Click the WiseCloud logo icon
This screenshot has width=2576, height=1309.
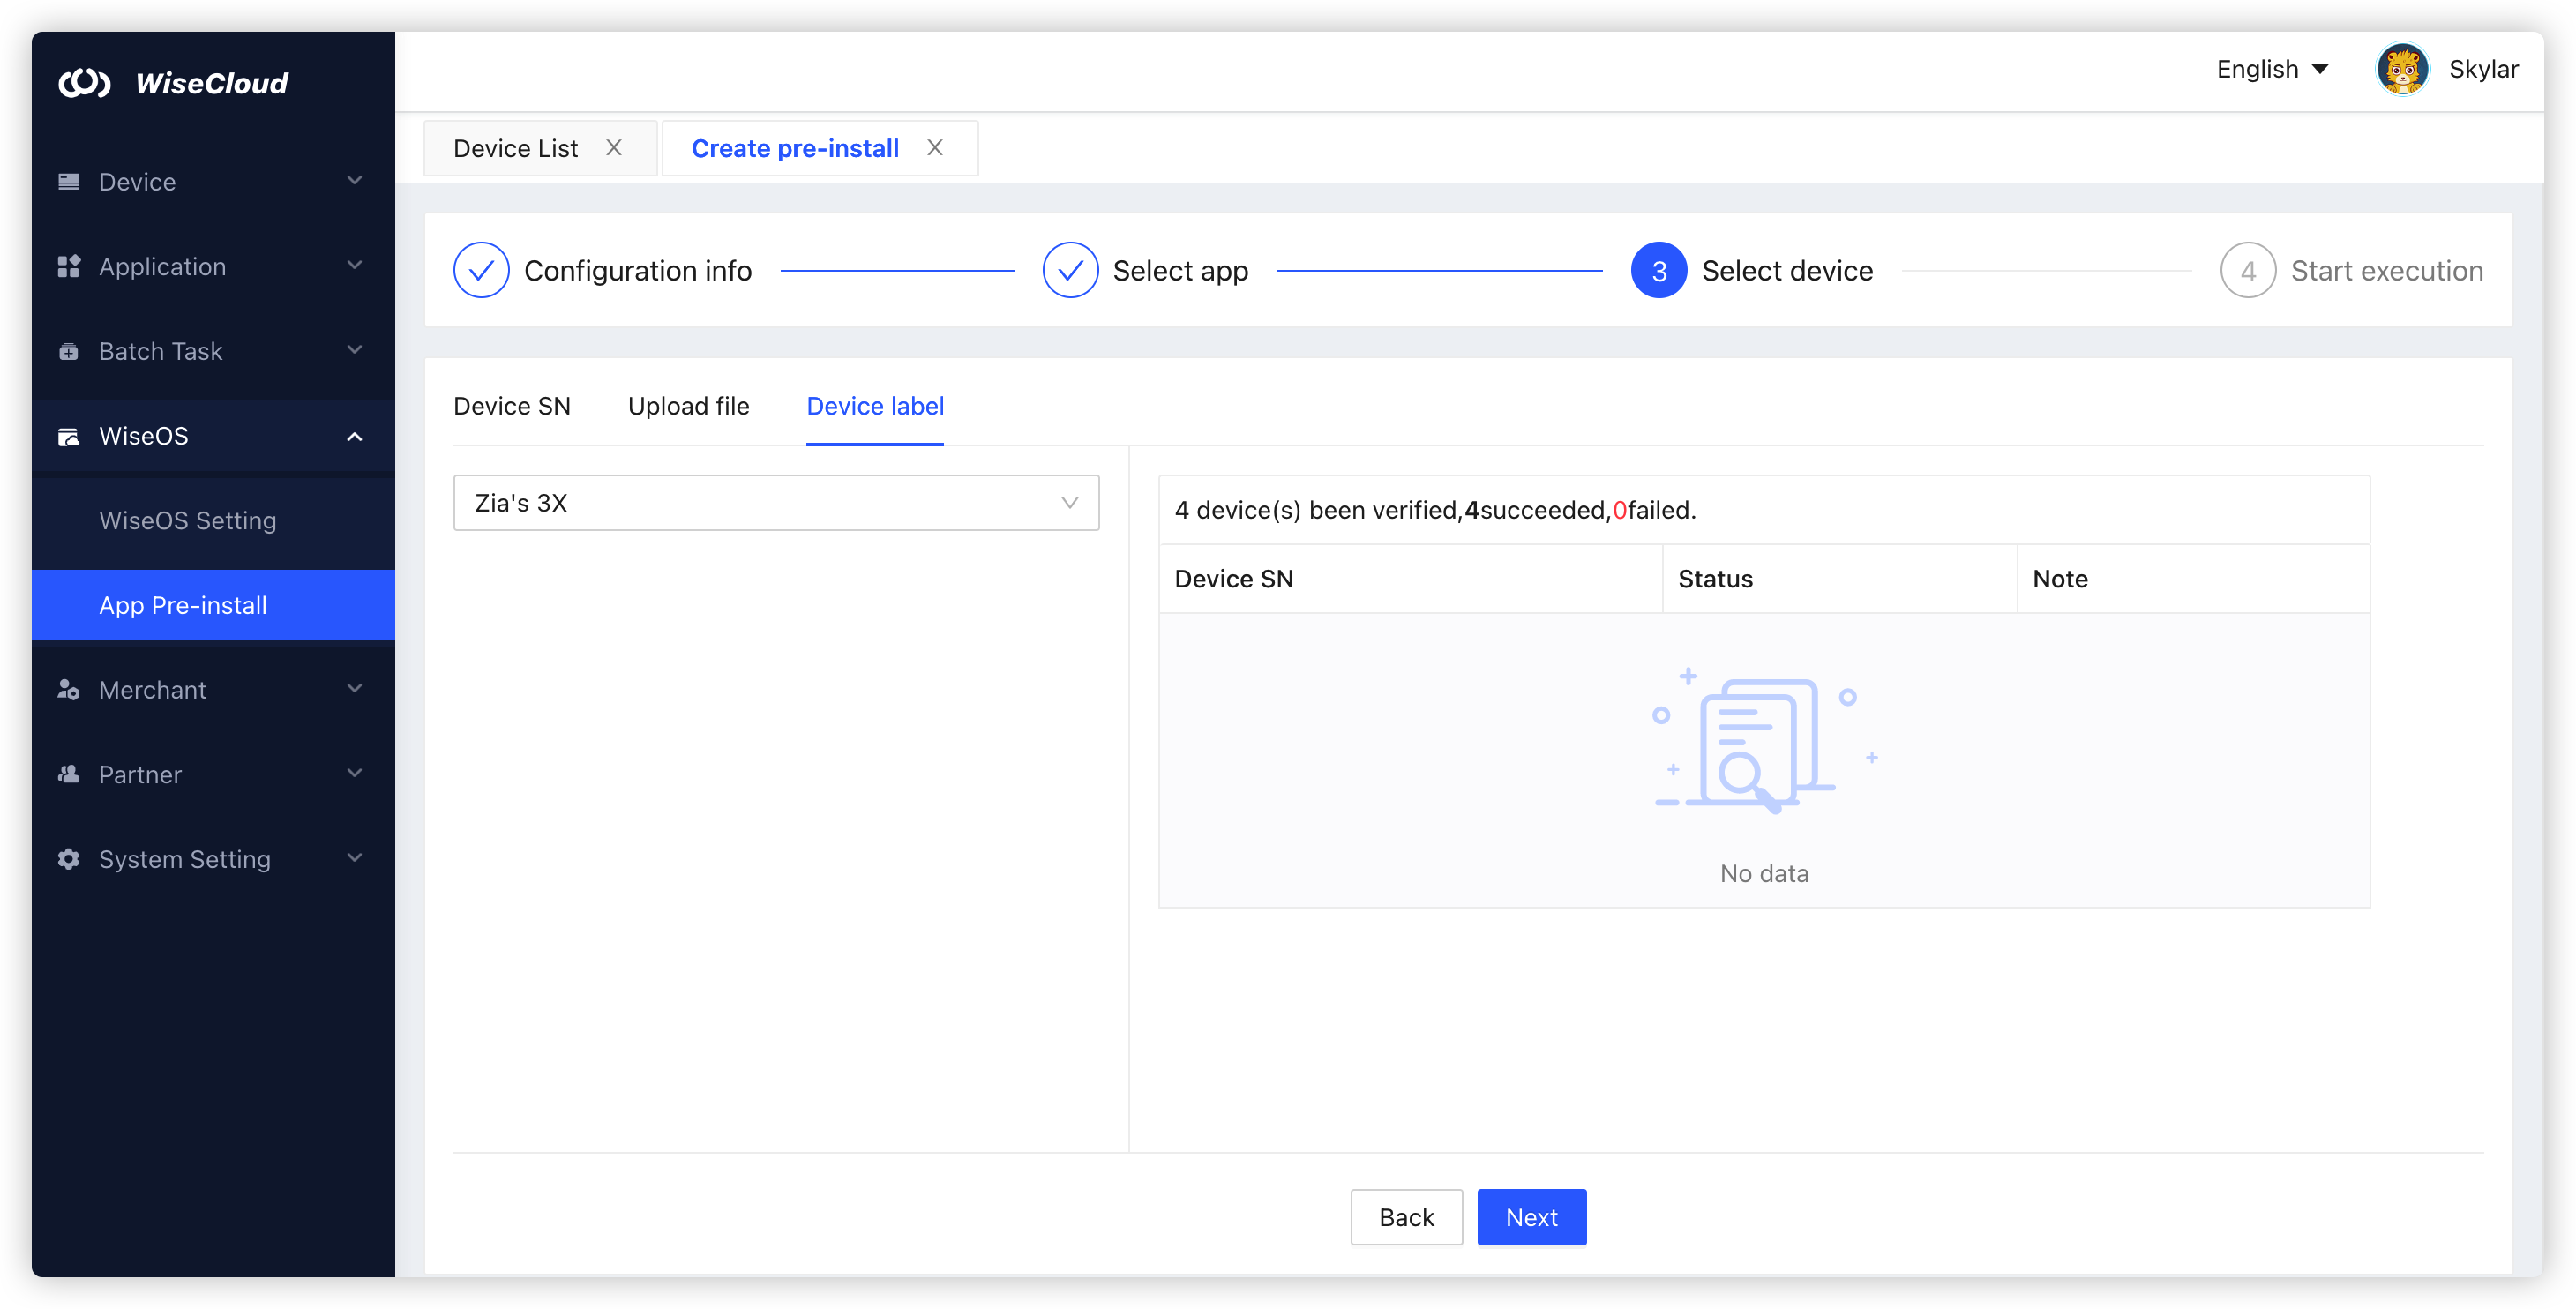pyautogui.click(x=84, y=83)
